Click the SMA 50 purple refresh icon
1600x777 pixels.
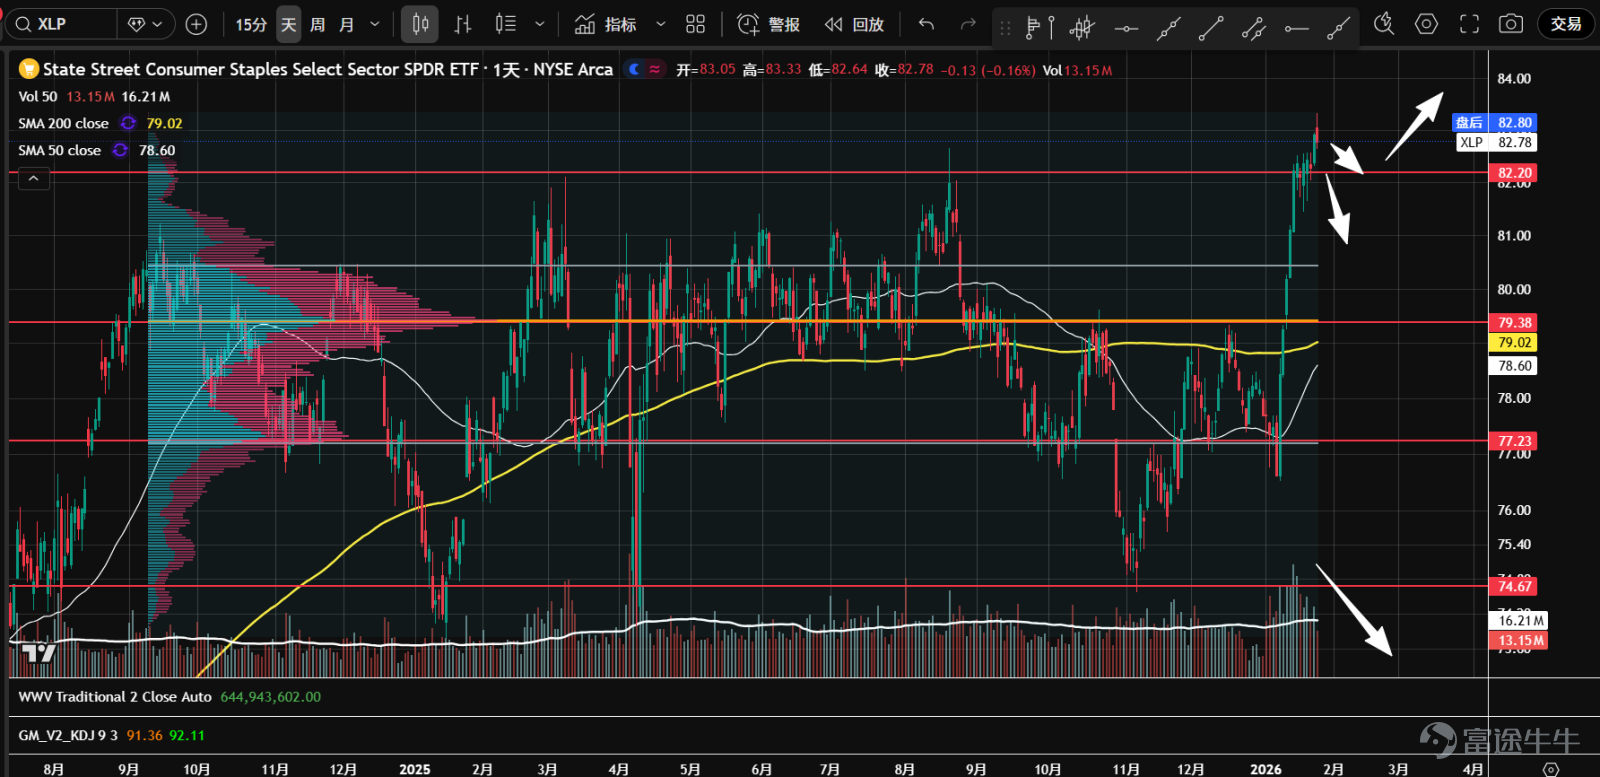(x=120, y=150)
